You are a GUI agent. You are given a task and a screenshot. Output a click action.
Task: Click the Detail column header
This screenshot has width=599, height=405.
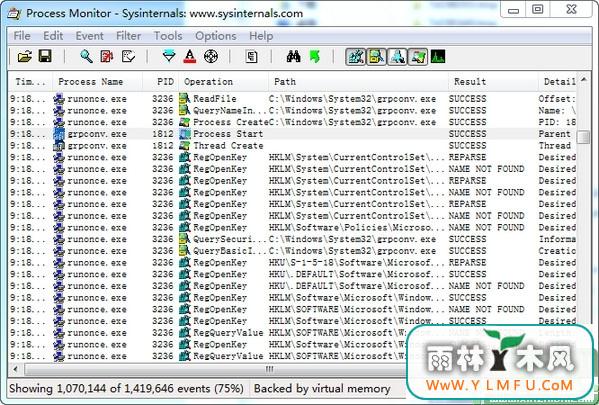pos(557,81)
